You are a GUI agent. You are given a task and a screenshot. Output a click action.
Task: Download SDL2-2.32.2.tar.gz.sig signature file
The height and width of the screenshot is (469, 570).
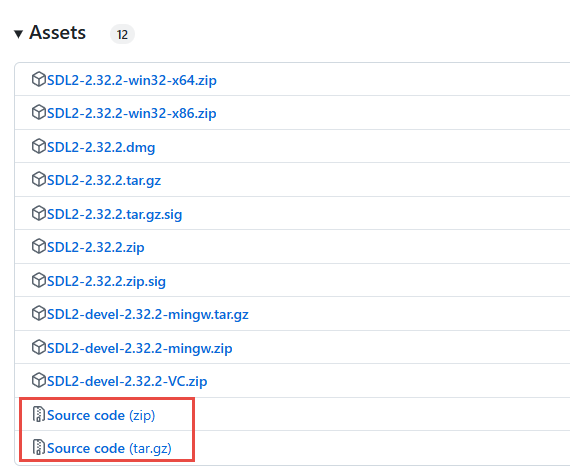pyautogui.click(x=115, y=214)
